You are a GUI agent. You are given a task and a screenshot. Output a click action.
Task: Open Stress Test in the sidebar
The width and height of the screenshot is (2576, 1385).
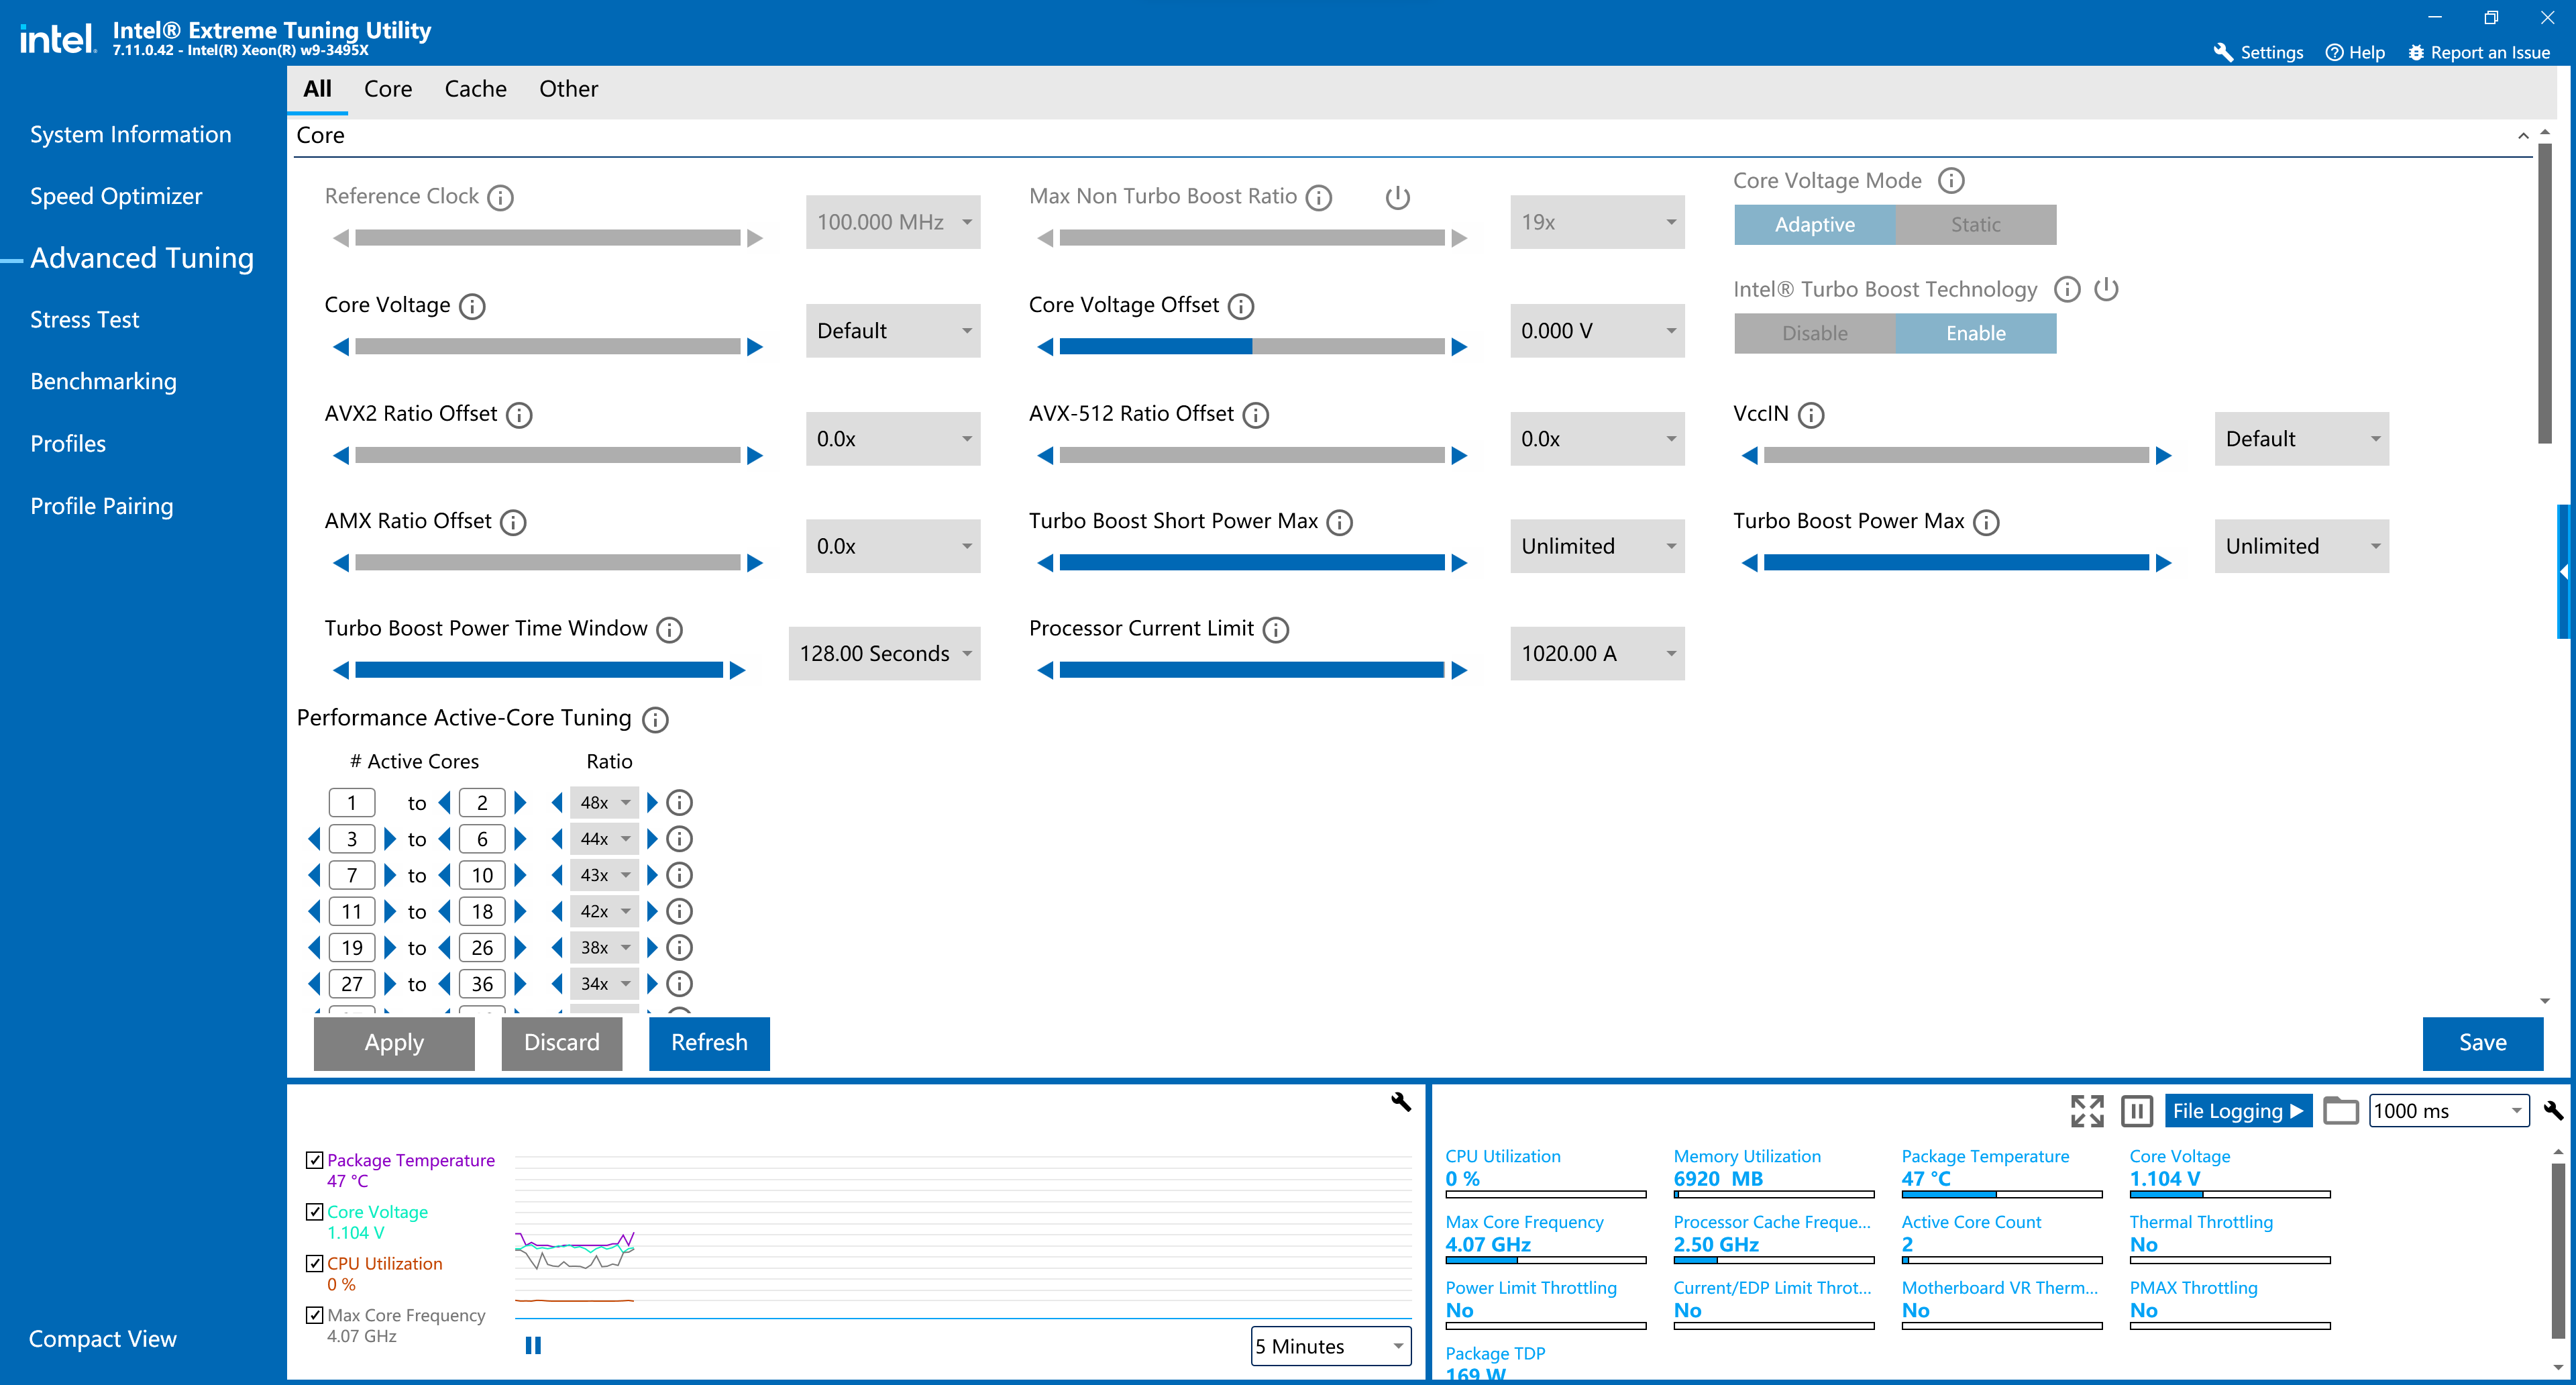(x=85, y=320)
